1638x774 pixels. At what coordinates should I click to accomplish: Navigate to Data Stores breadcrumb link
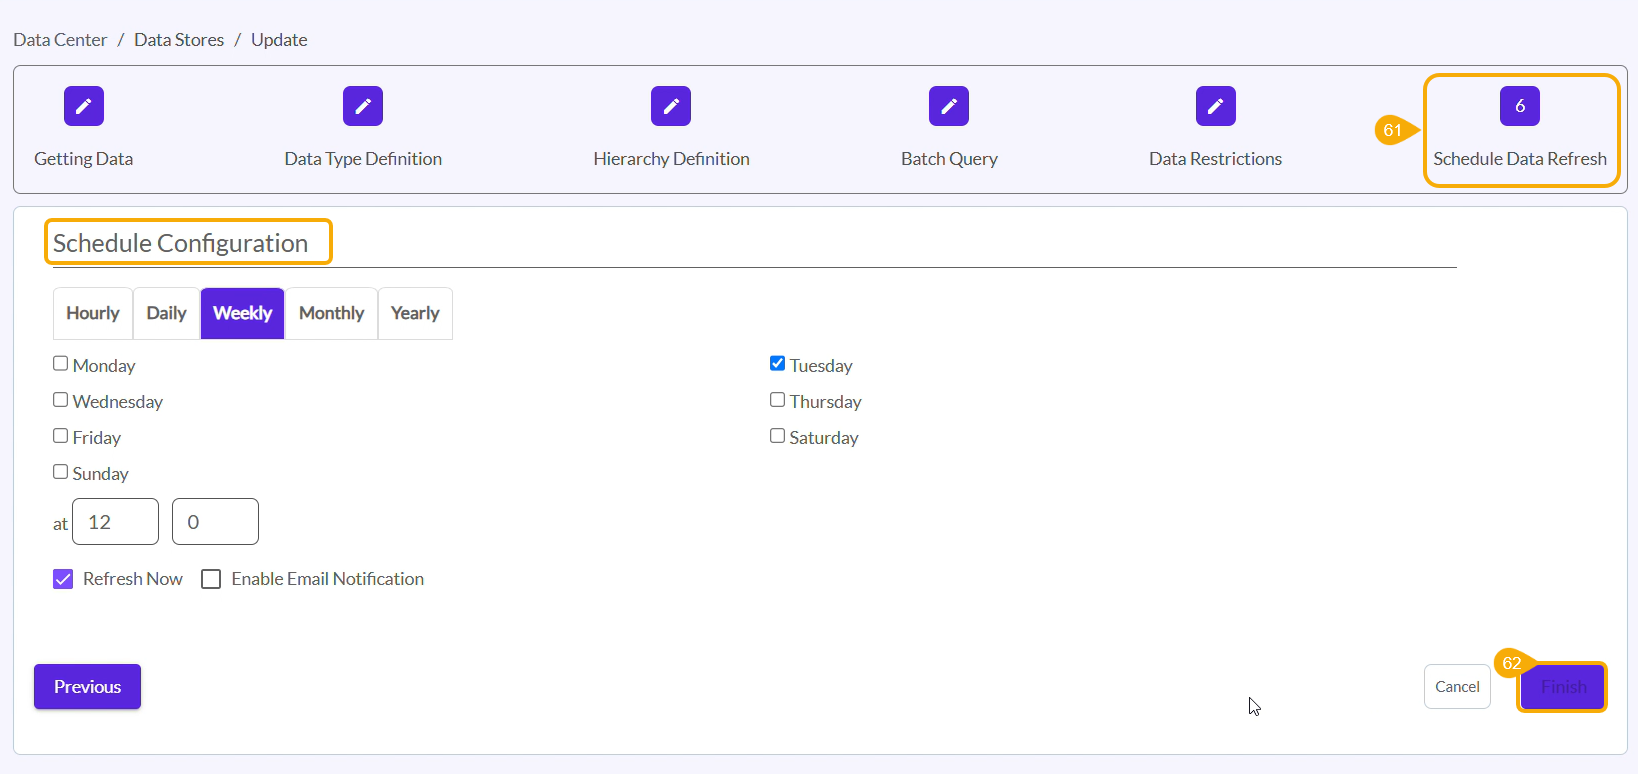coord(179,40)
